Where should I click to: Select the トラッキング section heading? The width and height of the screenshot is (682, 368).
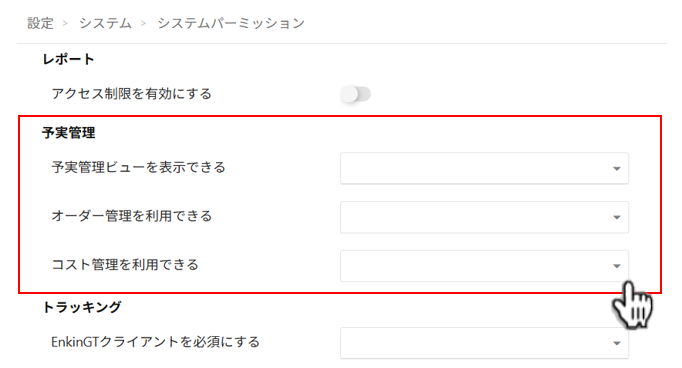82,308
